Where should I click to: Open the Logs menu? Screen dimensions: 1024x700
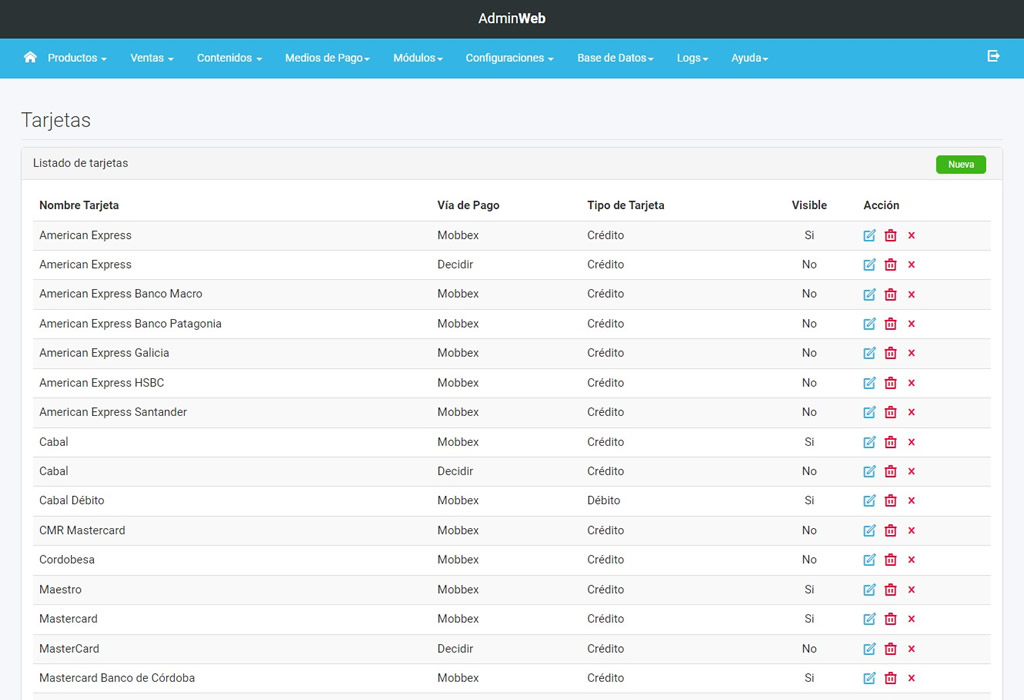pyautogui.click(x=692, y=58)
